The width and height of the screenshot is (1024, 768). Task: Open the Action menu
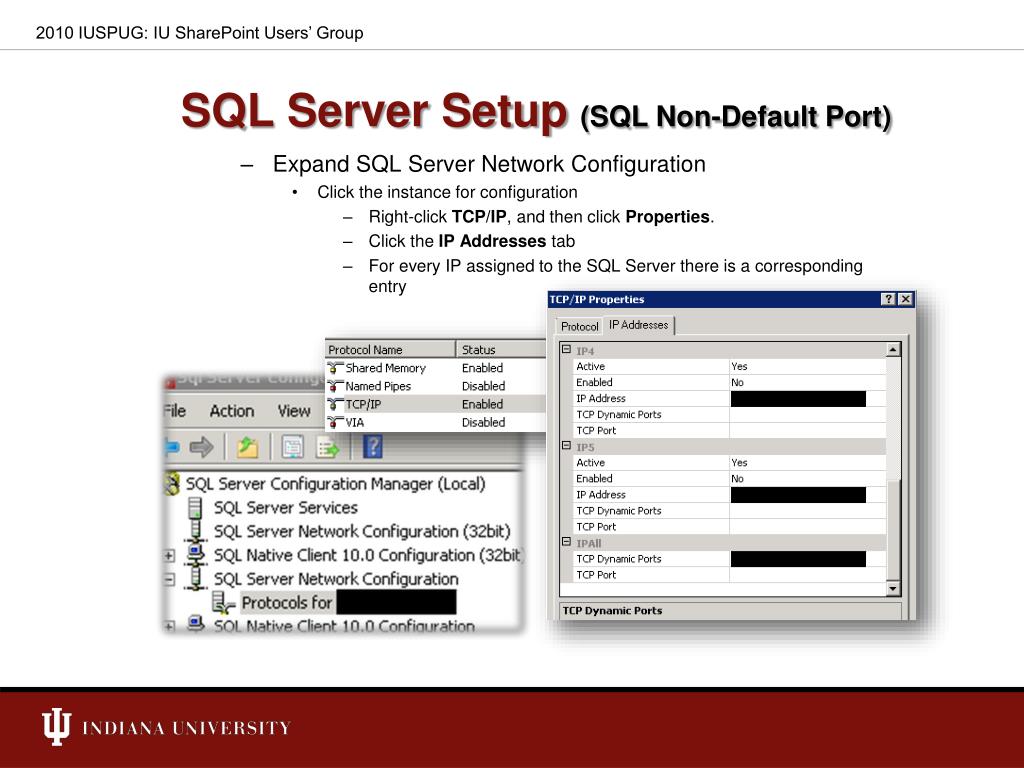(232, 411)
